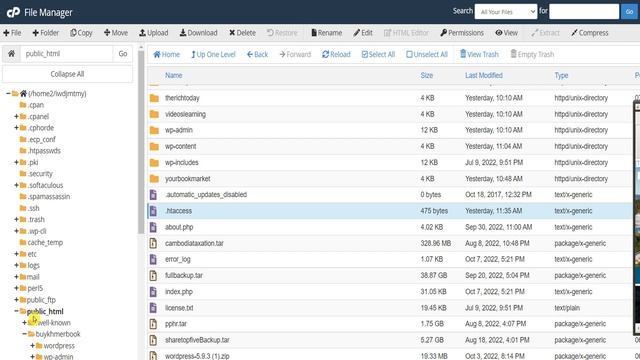The width and height of the screenshot is (640, 360).
Task: Click the home icon beside path field
Action: [x=11, y=53]
